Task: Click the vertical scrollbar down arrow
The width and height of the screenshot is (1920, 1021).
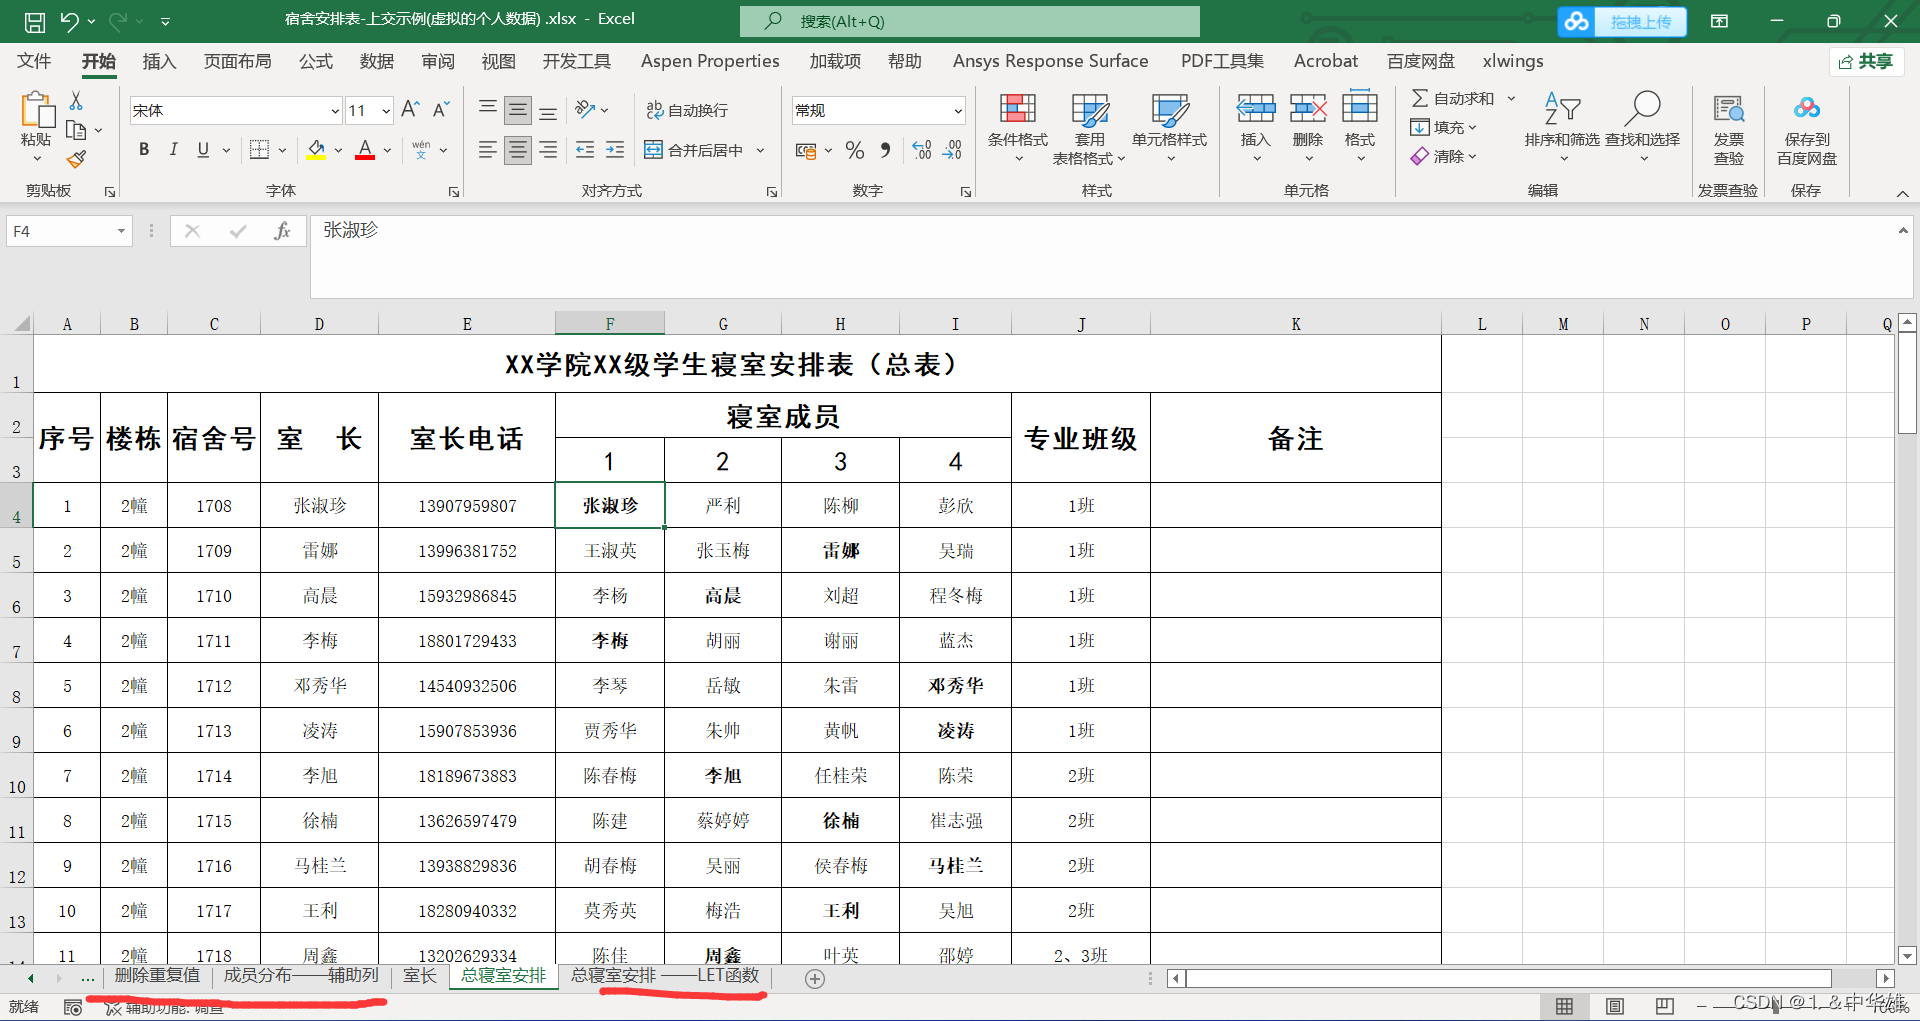Action: click(1907, 955)
